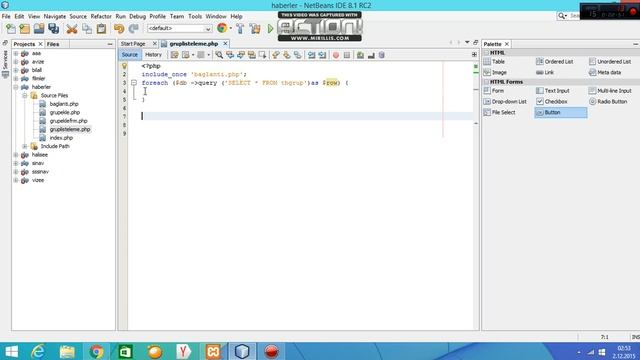Click the NetBeans cube icon in taskbar

click(x=242, y=351)
